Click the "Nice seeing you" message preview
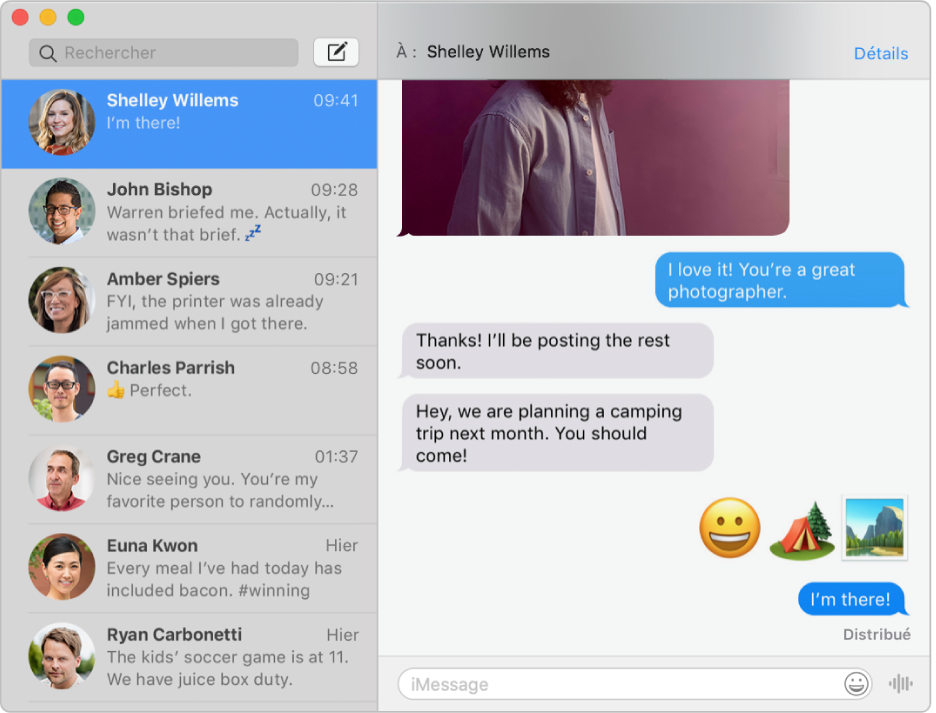 click(220, 490)
